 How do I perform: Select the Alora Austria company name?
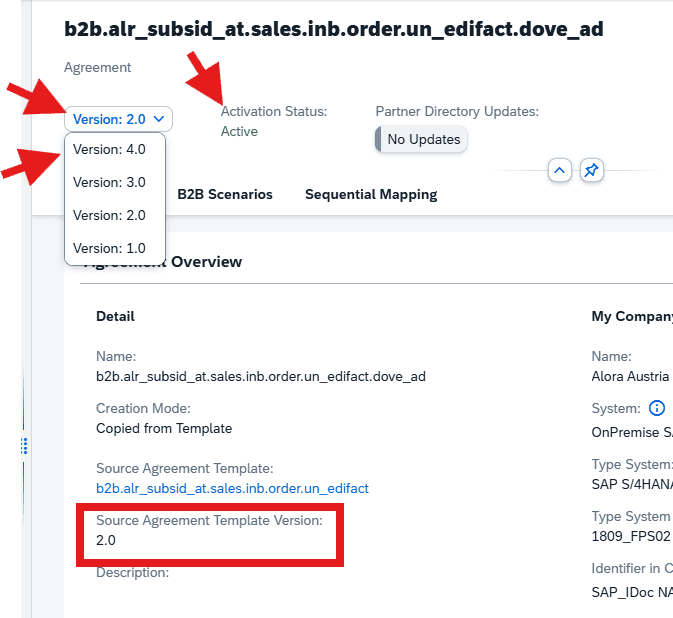630,376
